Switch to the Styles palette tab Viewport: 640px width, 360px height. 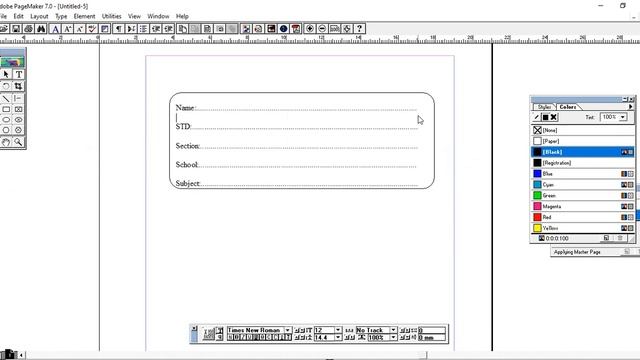tap(544, 107)
